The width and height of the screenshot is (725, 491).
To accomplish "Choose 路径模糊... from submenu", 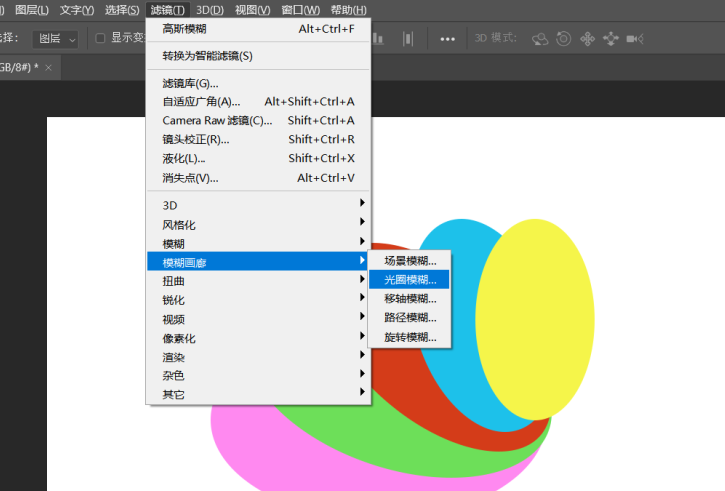I will 409,318.
